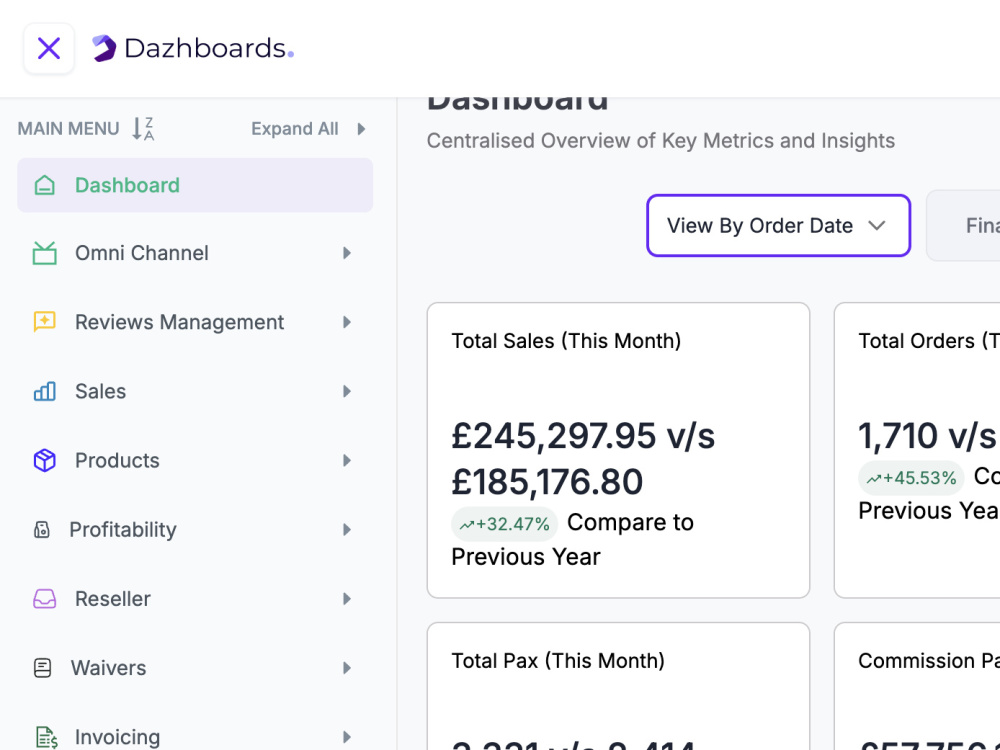This screenshot has width=1000, height=750.
Task: Close the sidebar with the X icon
Action: (49, 48)
